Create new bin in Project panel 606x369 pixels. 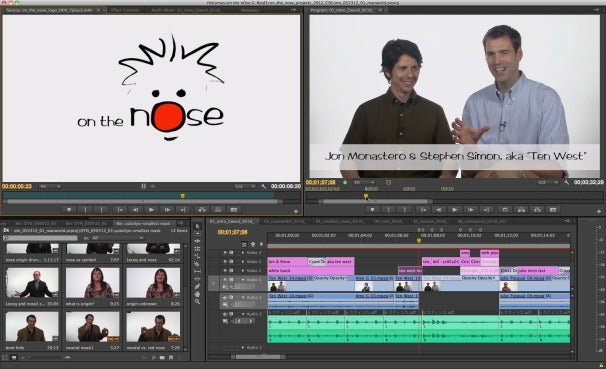tap(162, 358)
